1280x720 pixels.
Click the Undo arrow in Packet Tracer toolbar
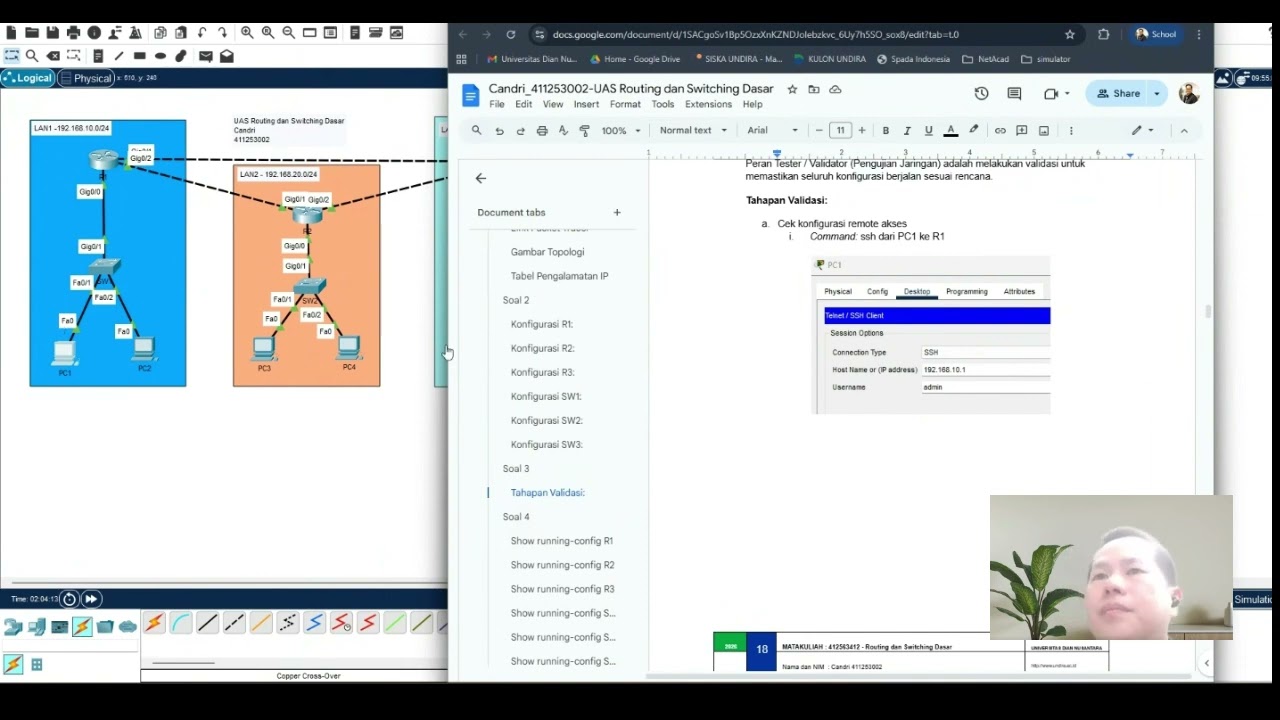tap(202, 33)
